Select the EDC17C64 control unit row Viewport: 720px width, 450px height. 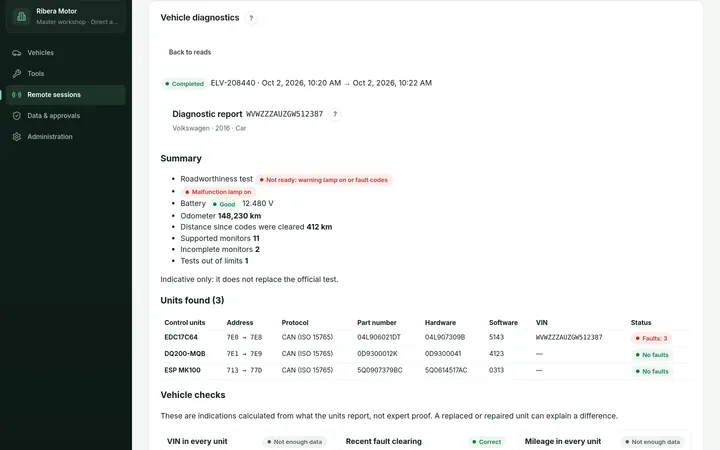coord(427,338)
